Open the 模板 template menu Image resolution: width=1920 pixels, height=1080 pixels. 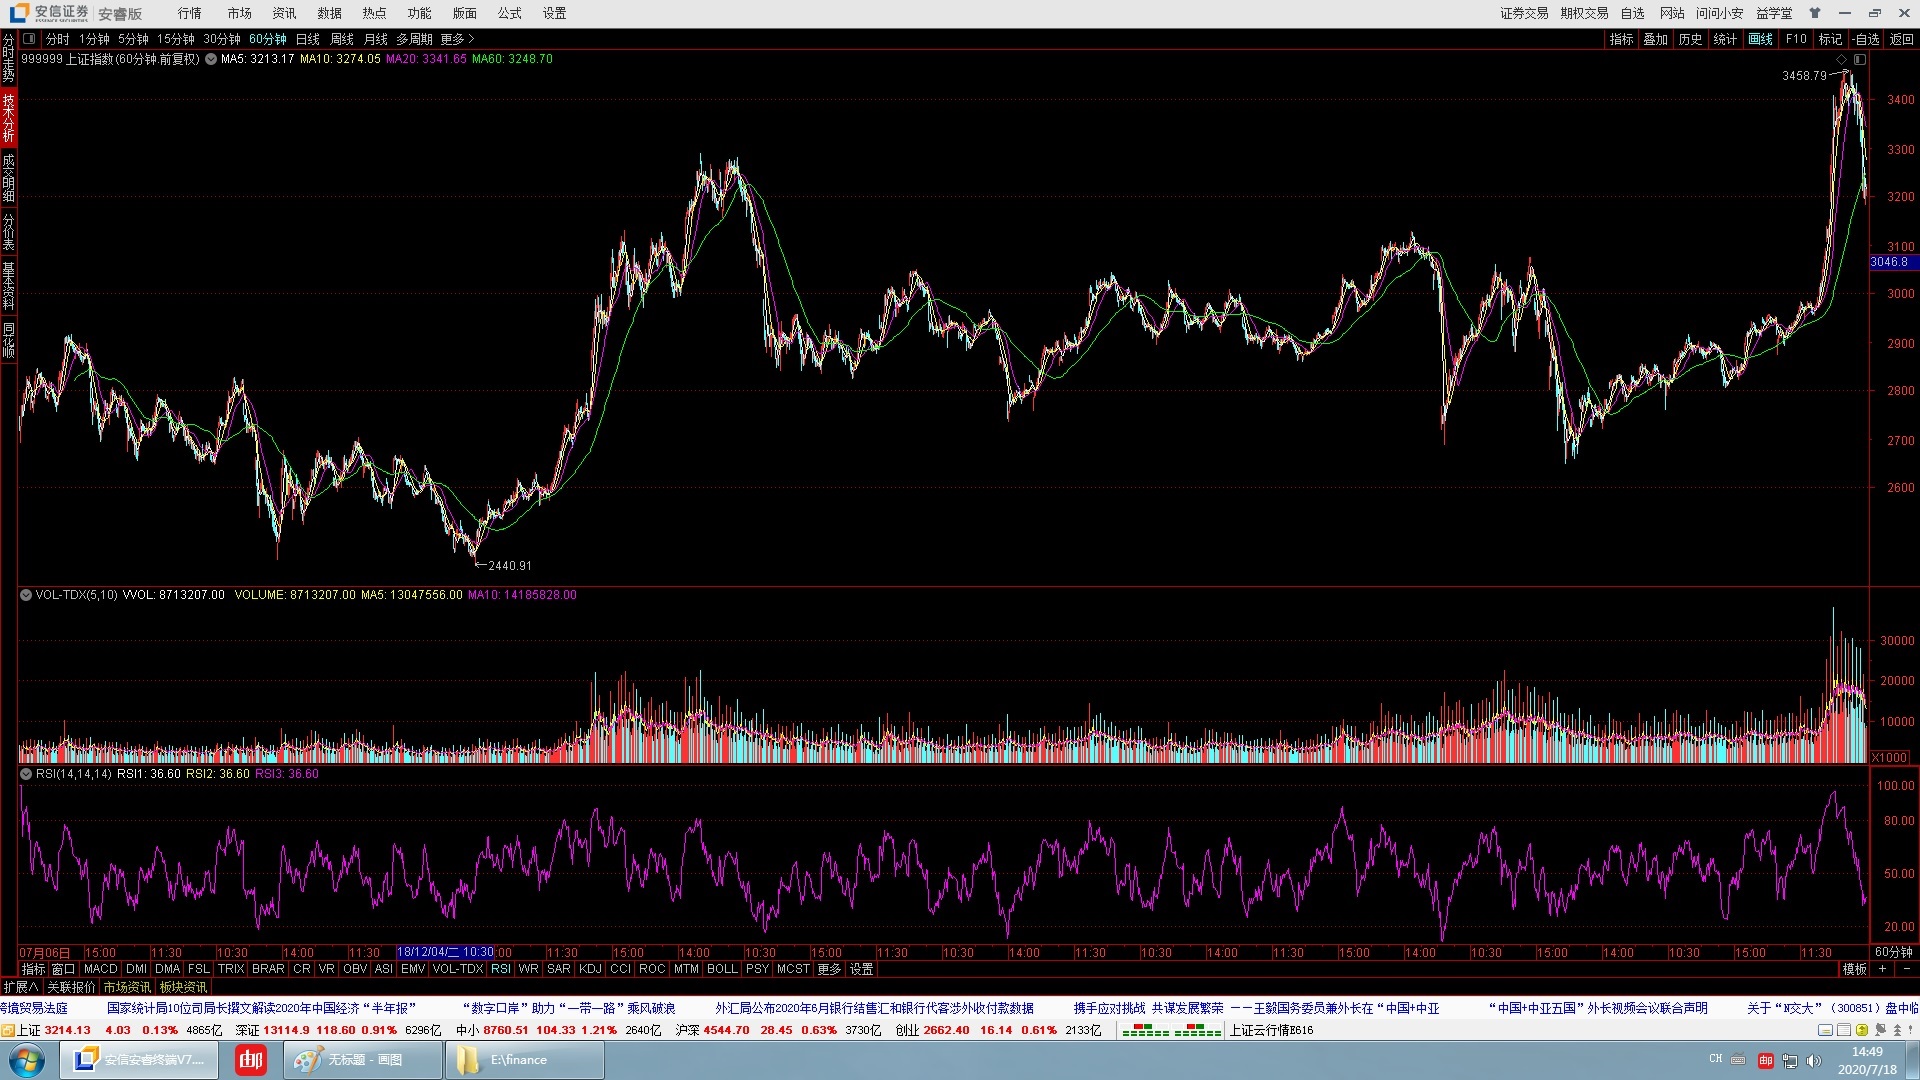(x=1855, y=969)
